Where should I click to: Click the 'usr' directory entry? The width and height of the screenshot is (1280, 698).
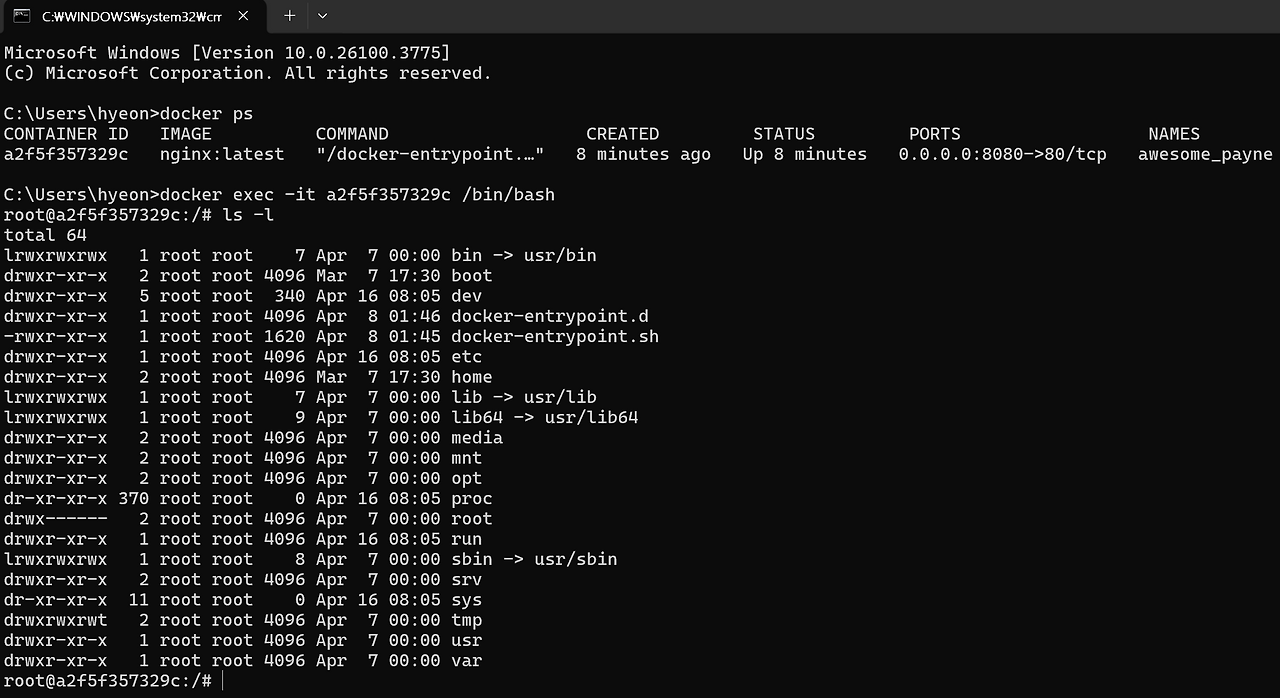(467, 640)
